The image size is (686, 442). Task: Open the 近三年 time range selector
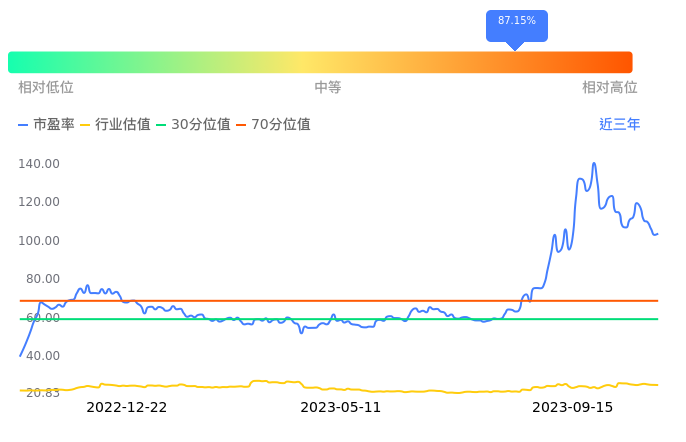tap(619, 125)
